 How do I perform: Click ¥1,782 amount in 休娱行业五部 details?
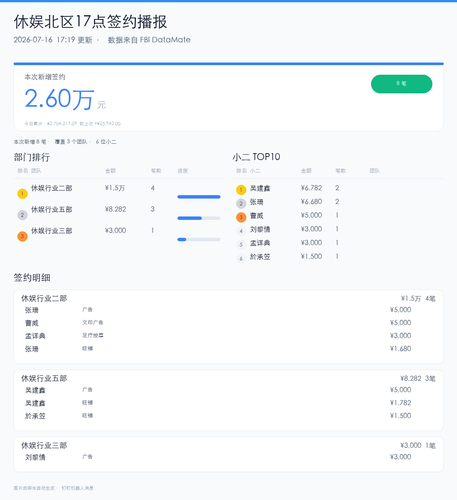click(x=401, y=403)
